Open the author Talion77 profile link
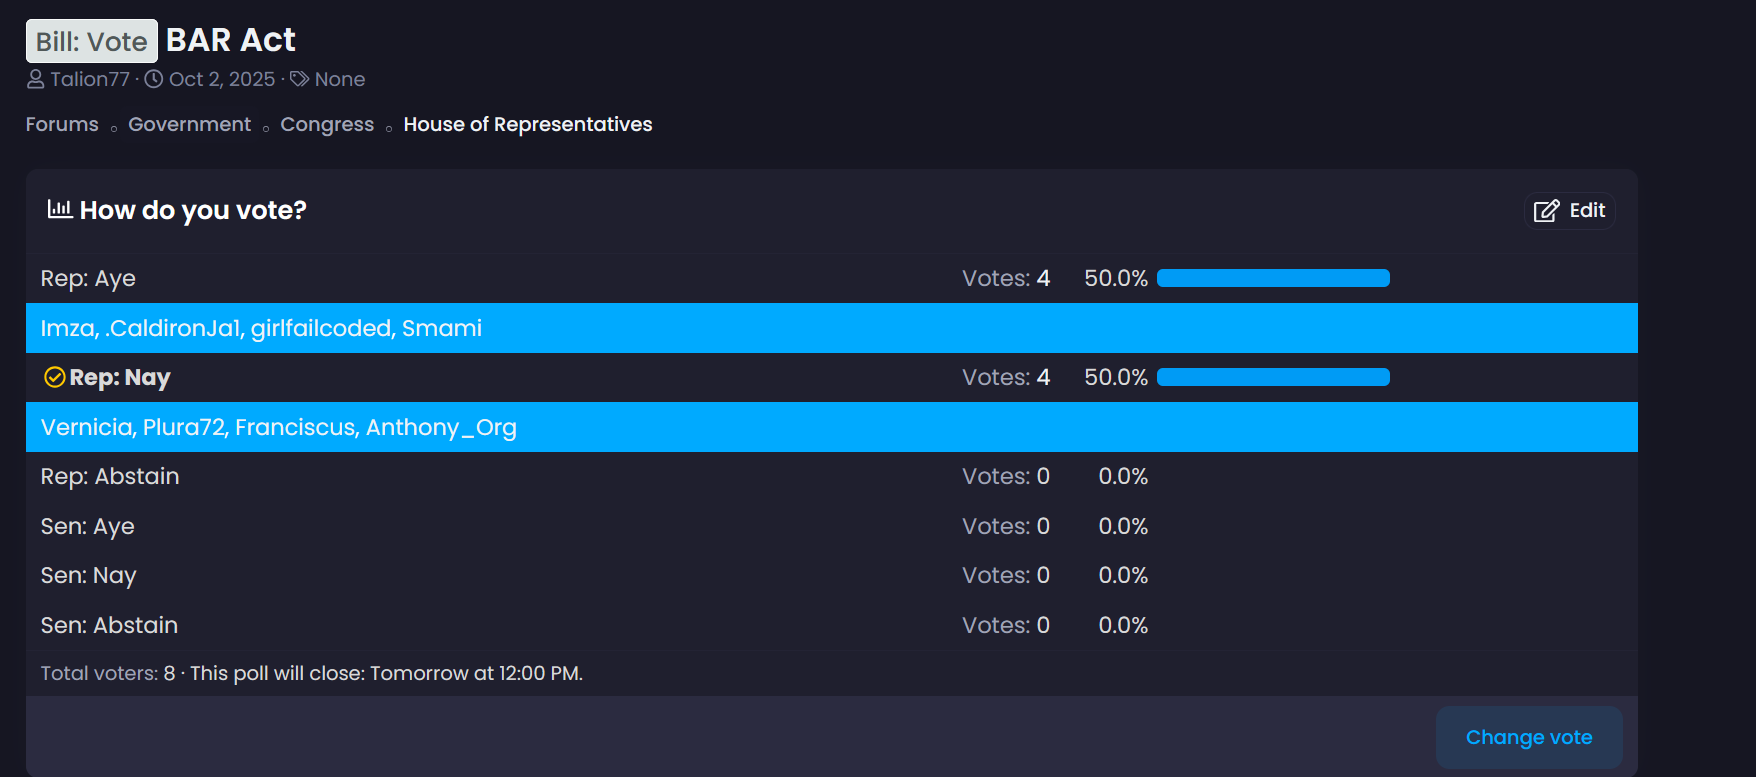This screenshot has width=1756, height=777. [90, 79]
